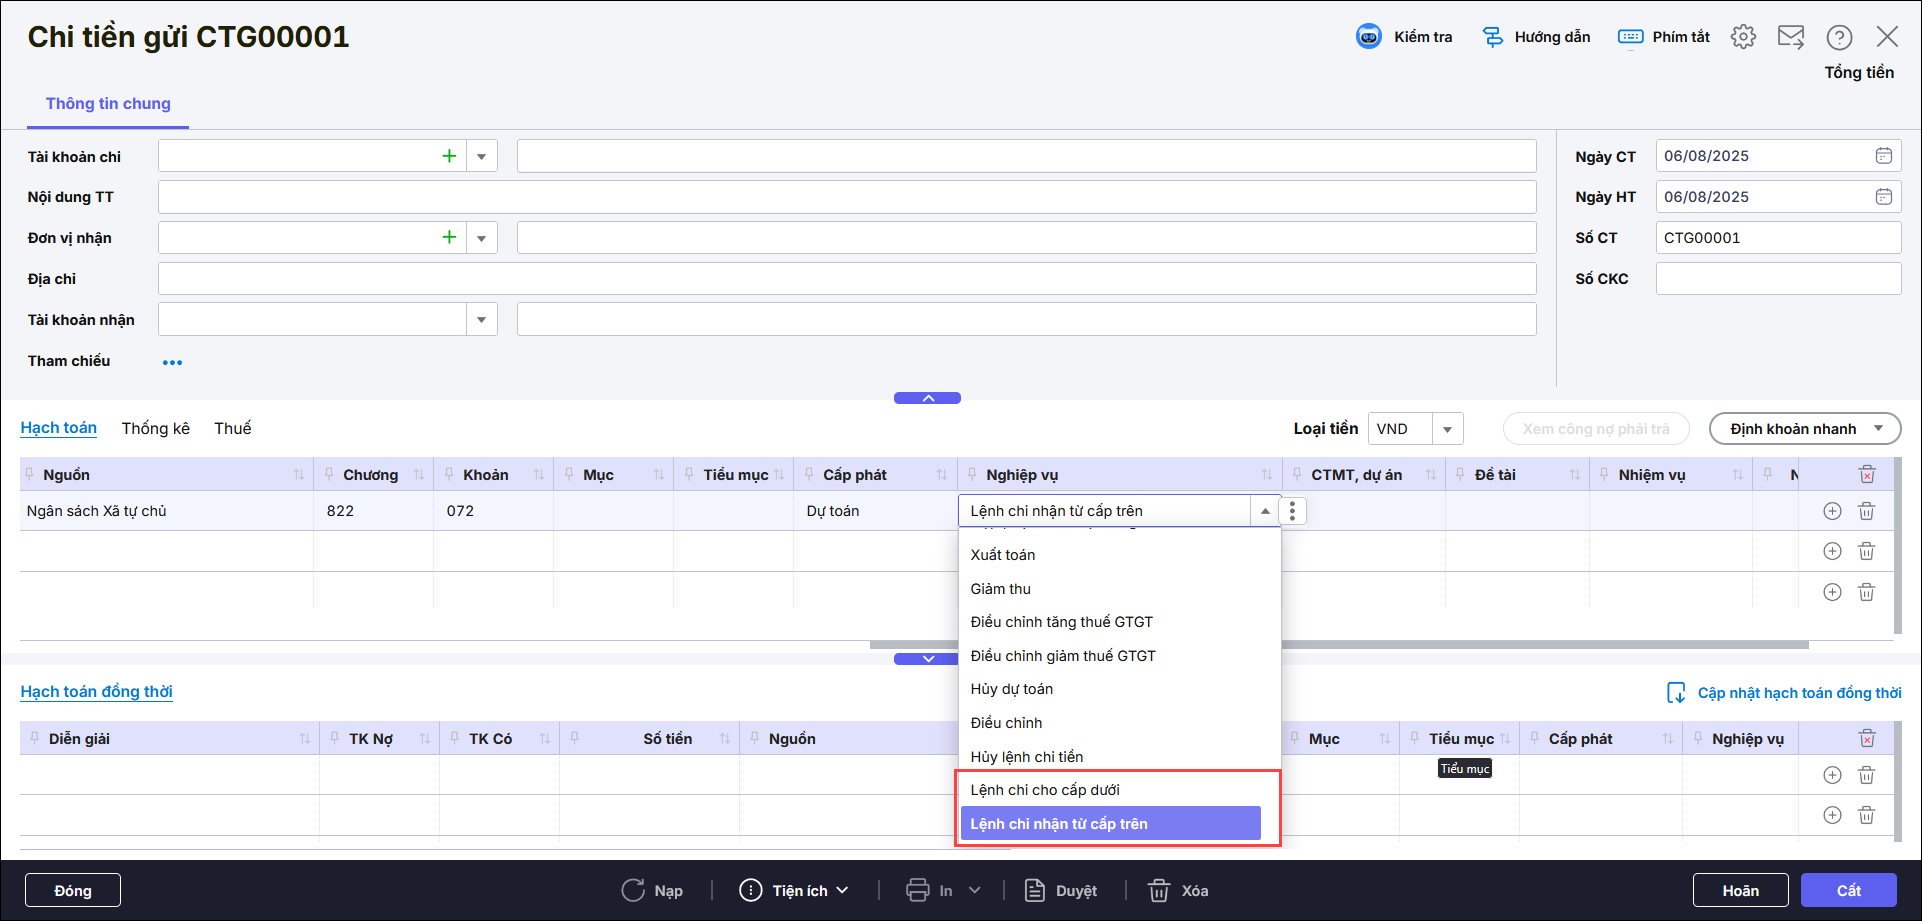Screen dimensions: 1922x921
Task: Click the Nội dung TT input field
Action: click(846, 197)
